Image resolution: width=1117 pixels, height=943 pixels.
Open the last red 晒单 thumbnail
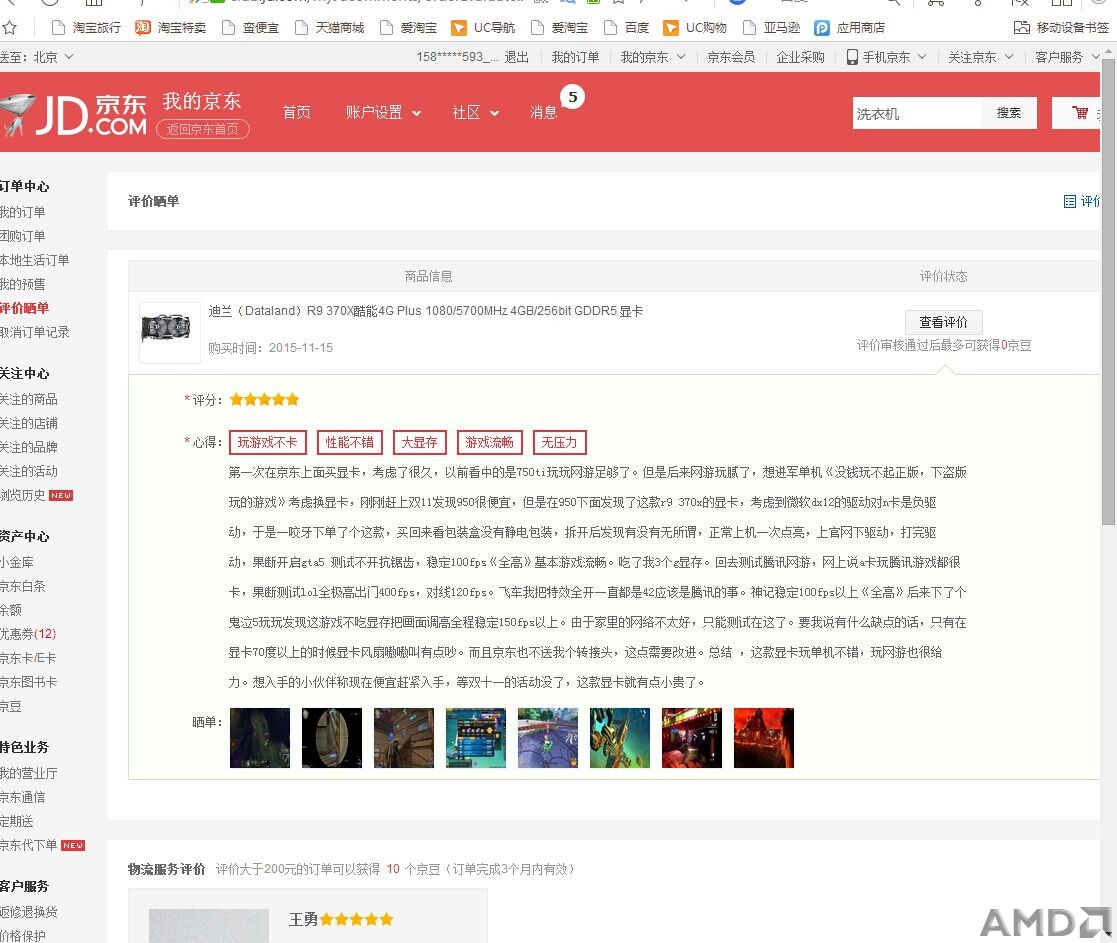point(764,738)
